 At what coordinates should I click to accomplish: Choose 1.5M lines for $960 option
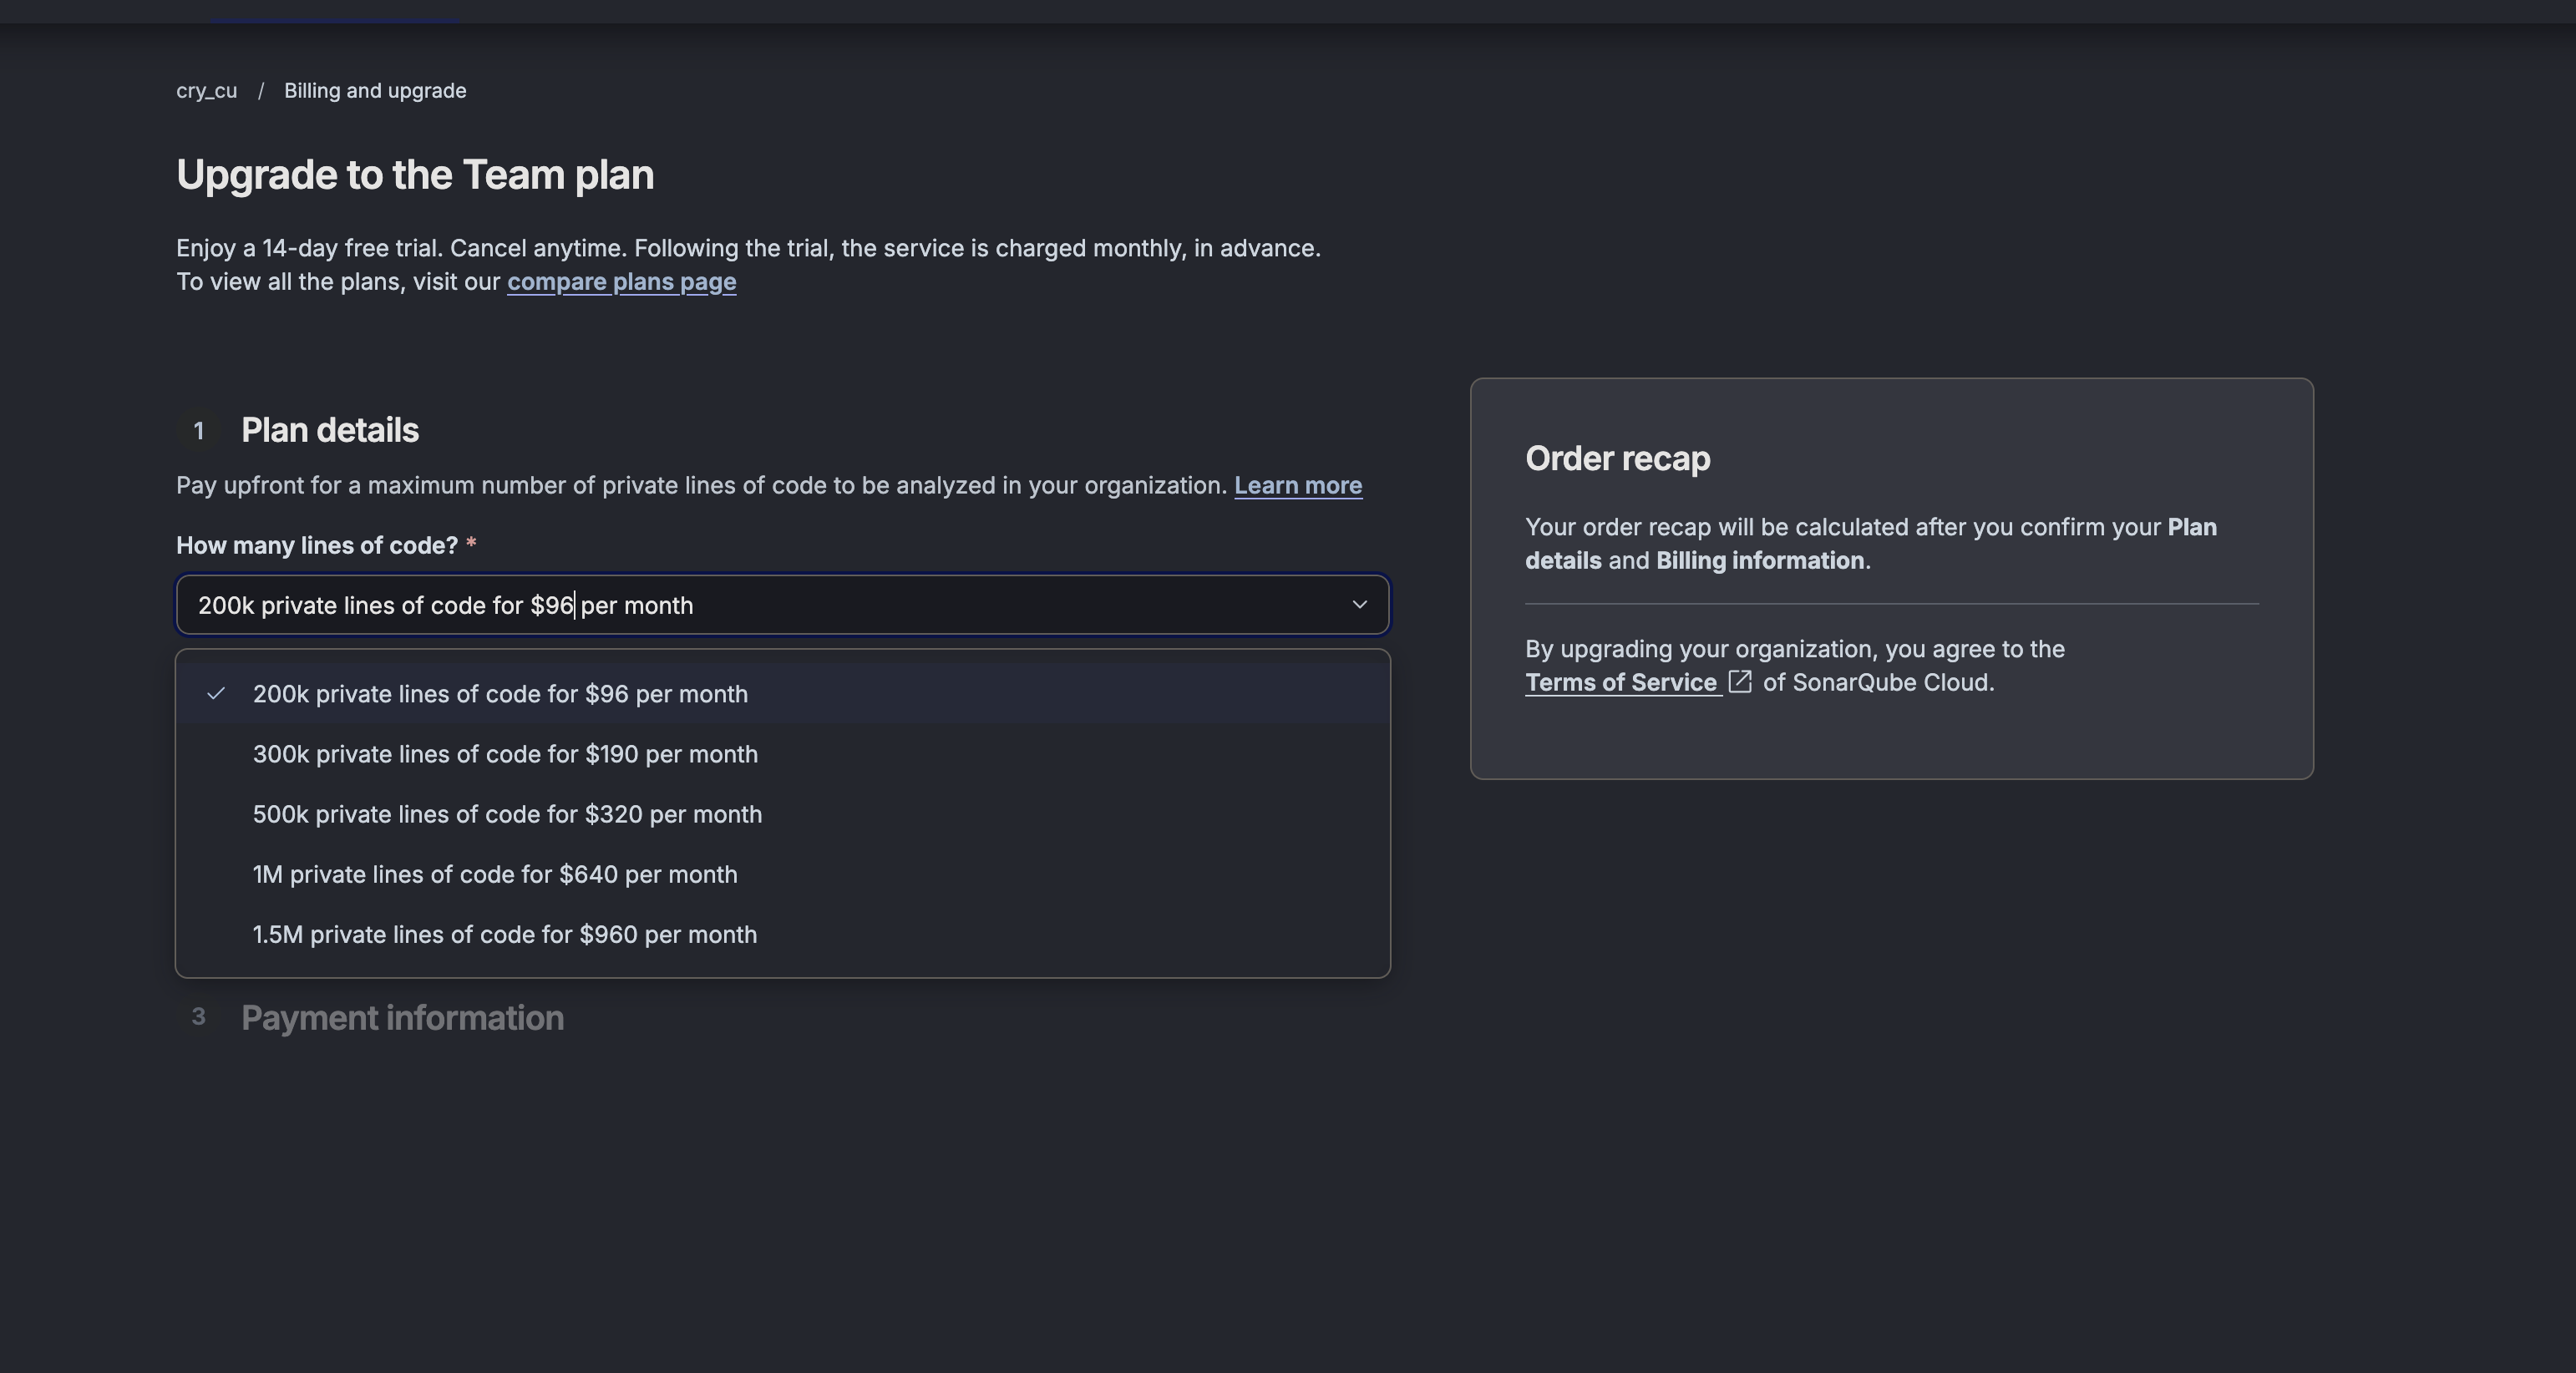505,934
